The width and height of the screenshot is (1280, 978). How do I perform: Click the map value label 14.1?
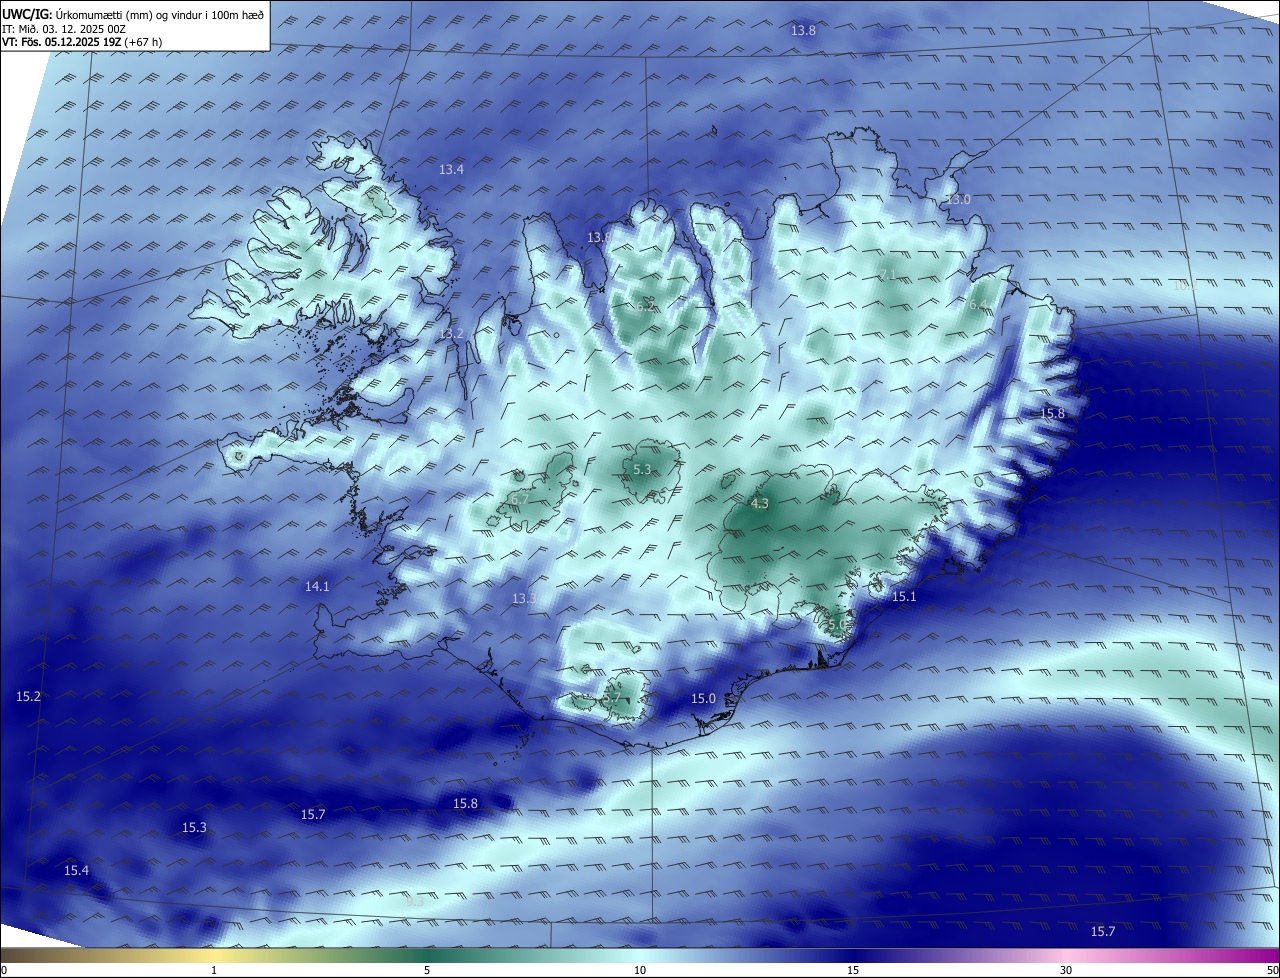point(317,587)
